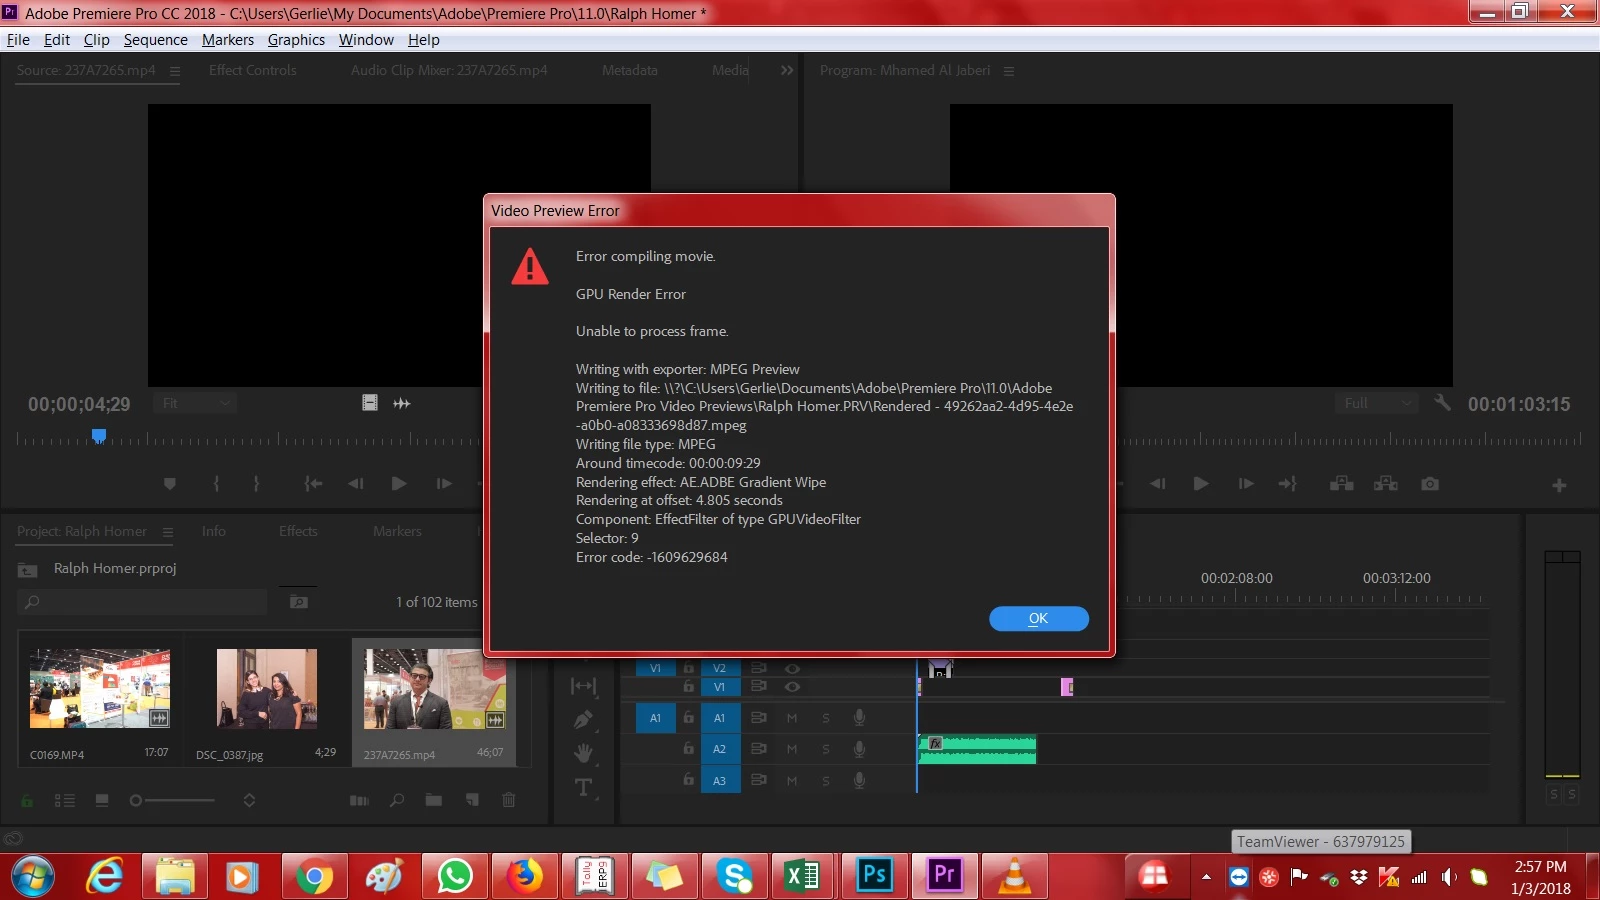
Task: Open the Markers menu
Action: click(x=228, y=40)
